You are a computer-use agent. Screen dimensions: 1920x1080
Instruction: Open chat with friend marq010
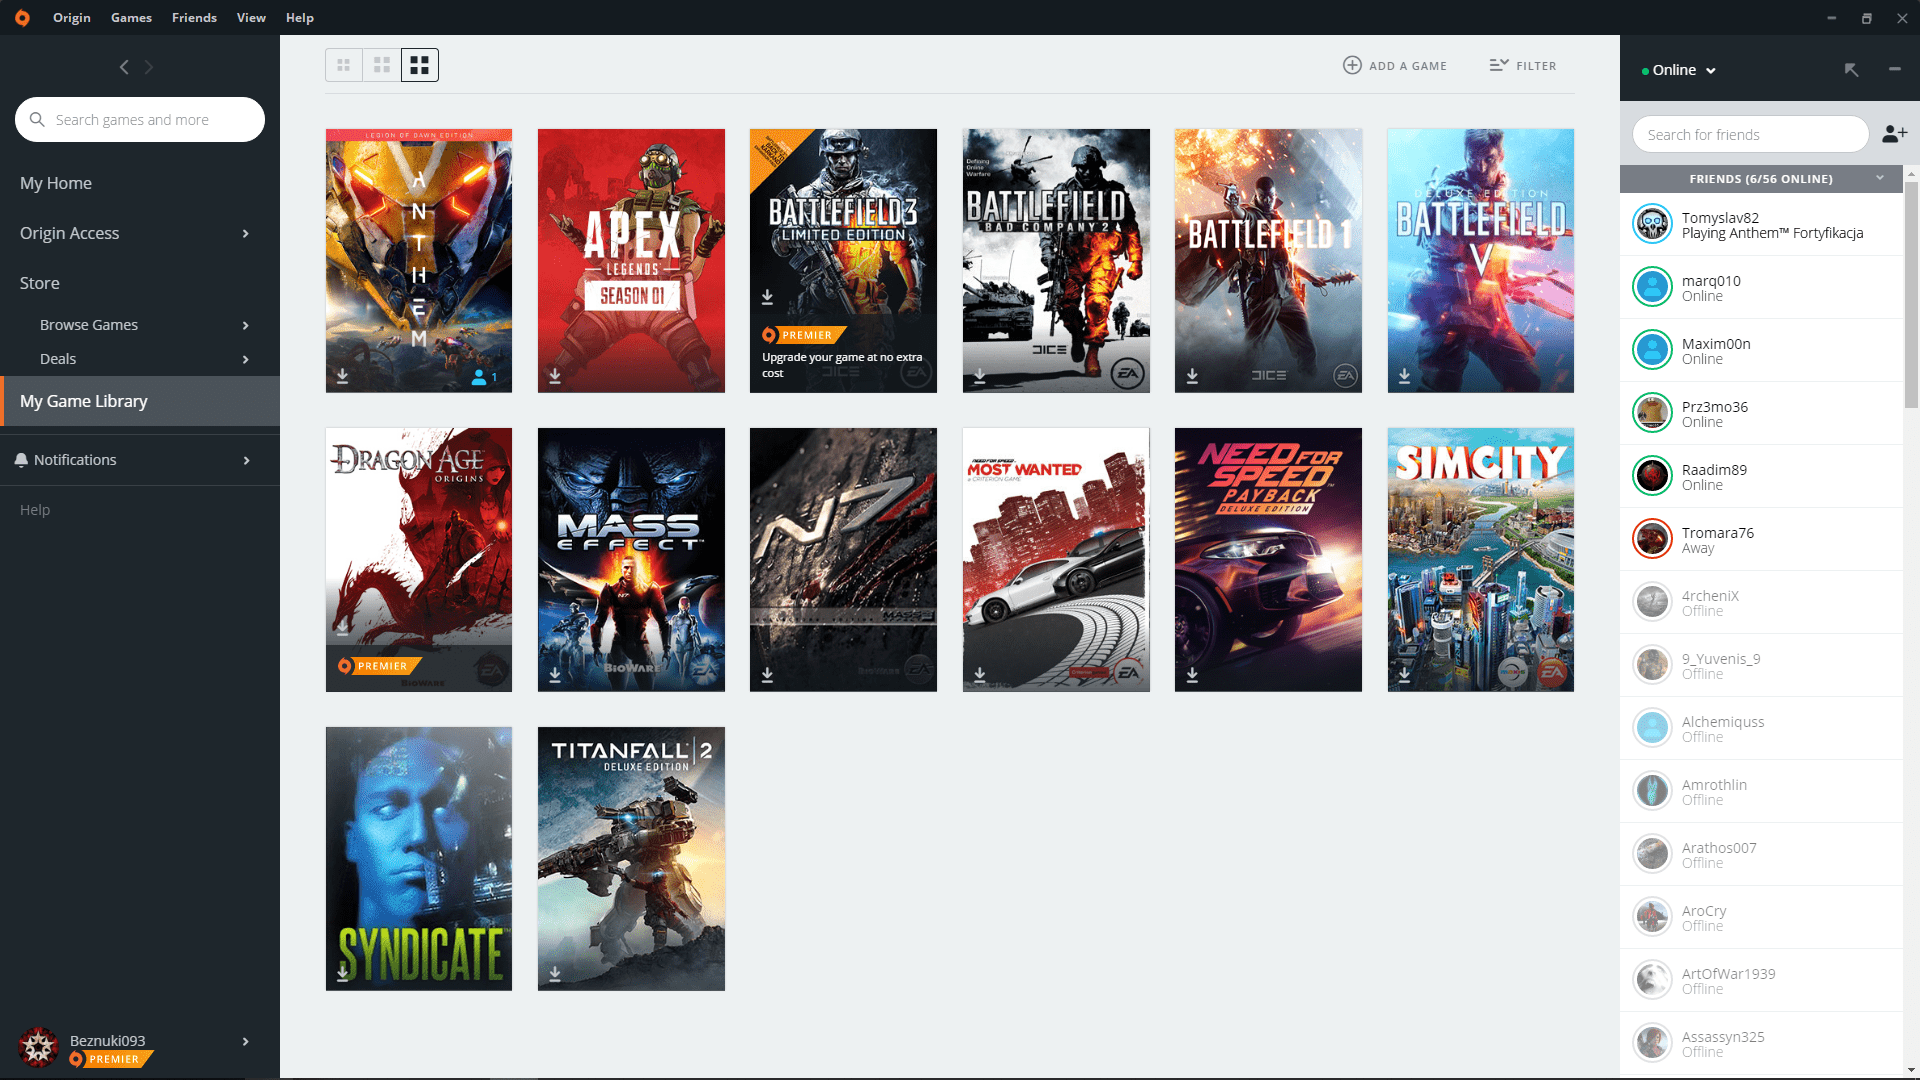tap(1761, 287)
